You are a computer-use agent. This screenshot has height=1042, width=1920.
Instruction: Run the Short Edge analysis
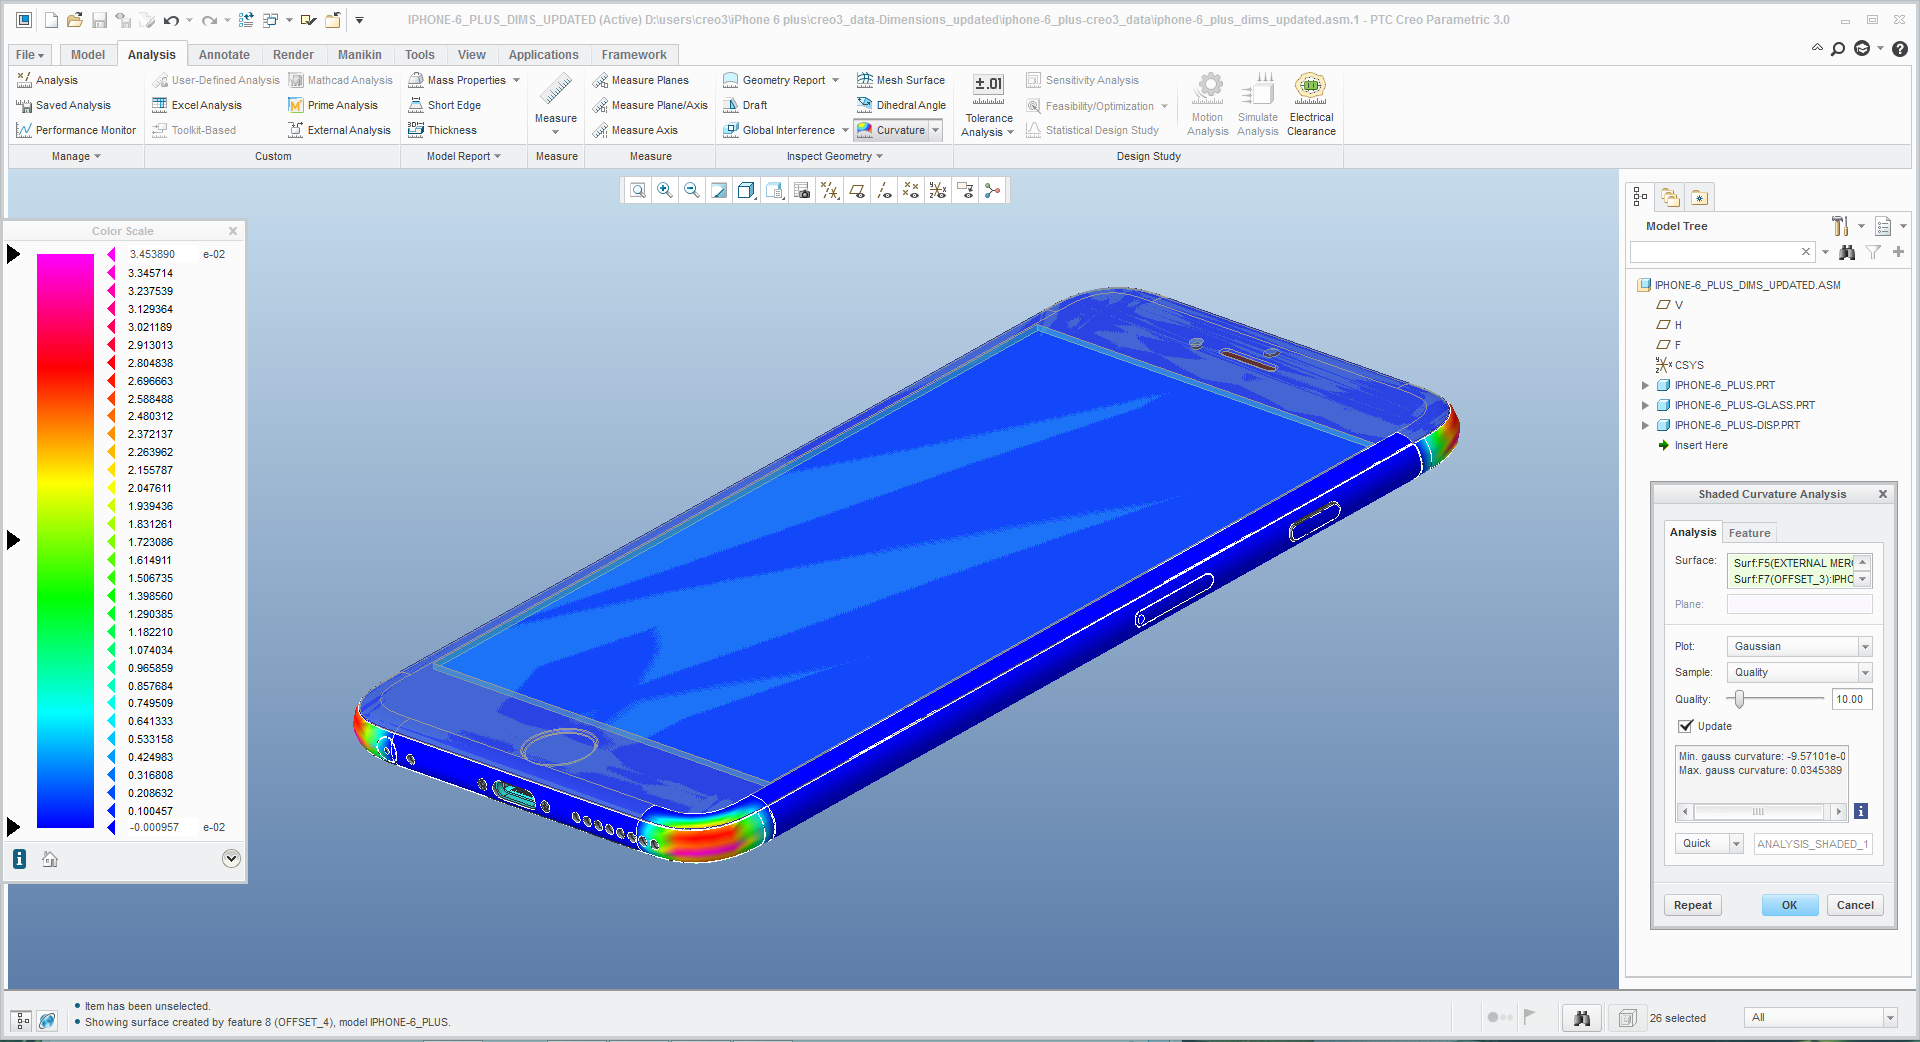[445, 105]
